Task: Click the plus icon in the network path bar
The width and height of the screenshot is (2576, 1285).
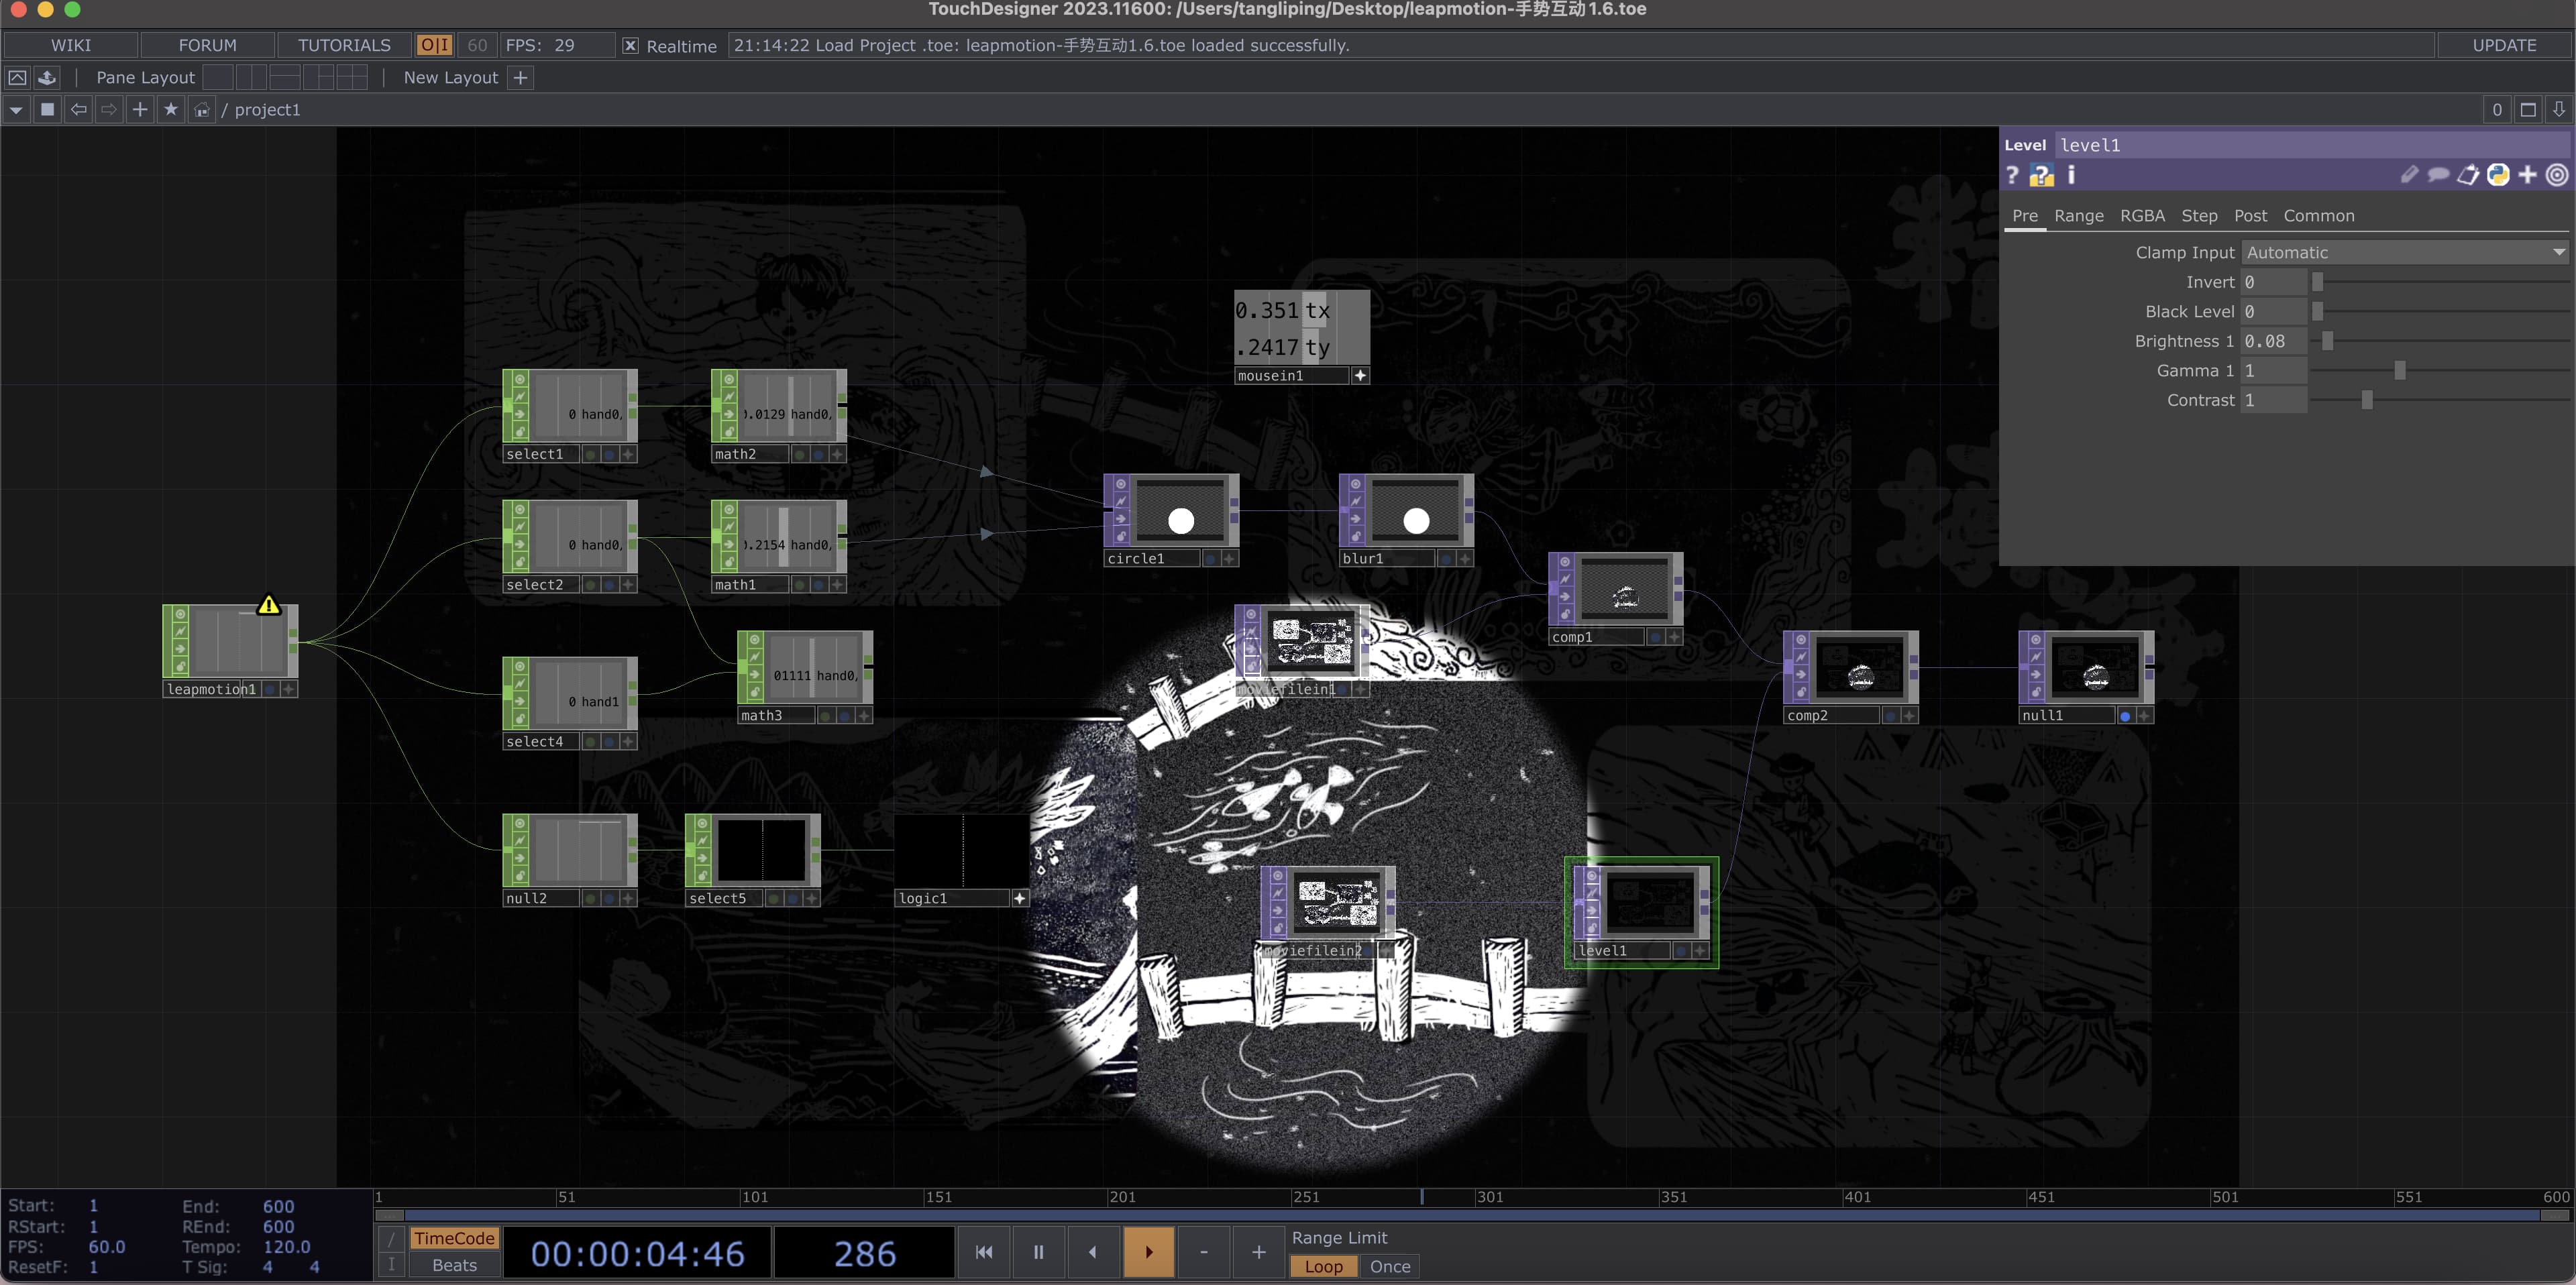Action: (140, 109)
